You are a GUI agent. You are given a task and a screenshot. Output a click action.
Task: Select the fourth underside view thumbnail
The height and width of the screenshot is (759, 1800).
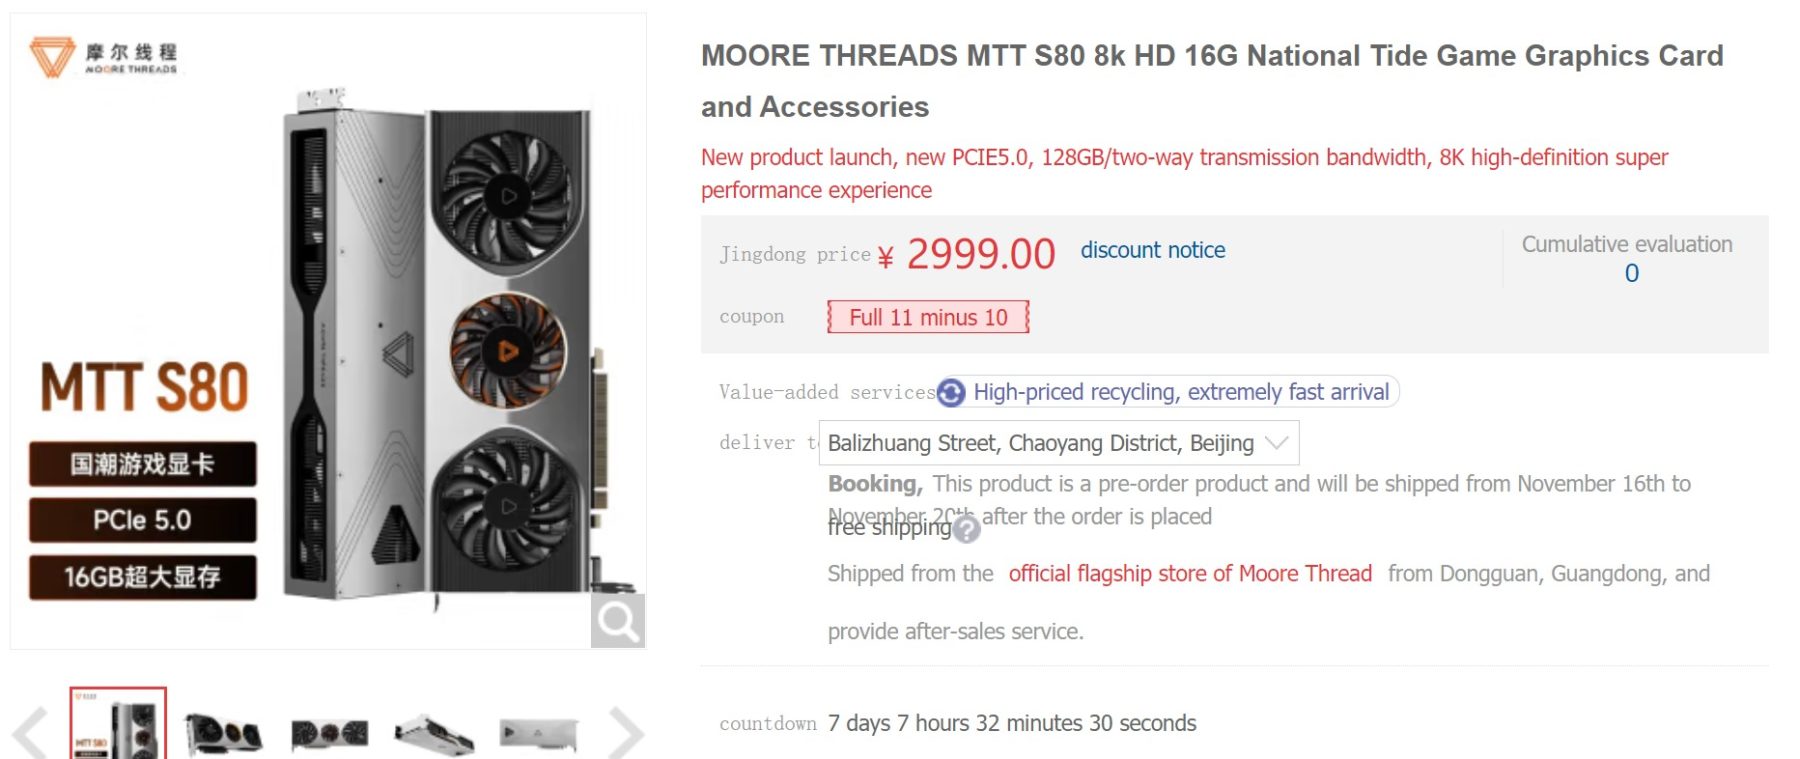tap(434, 734)
